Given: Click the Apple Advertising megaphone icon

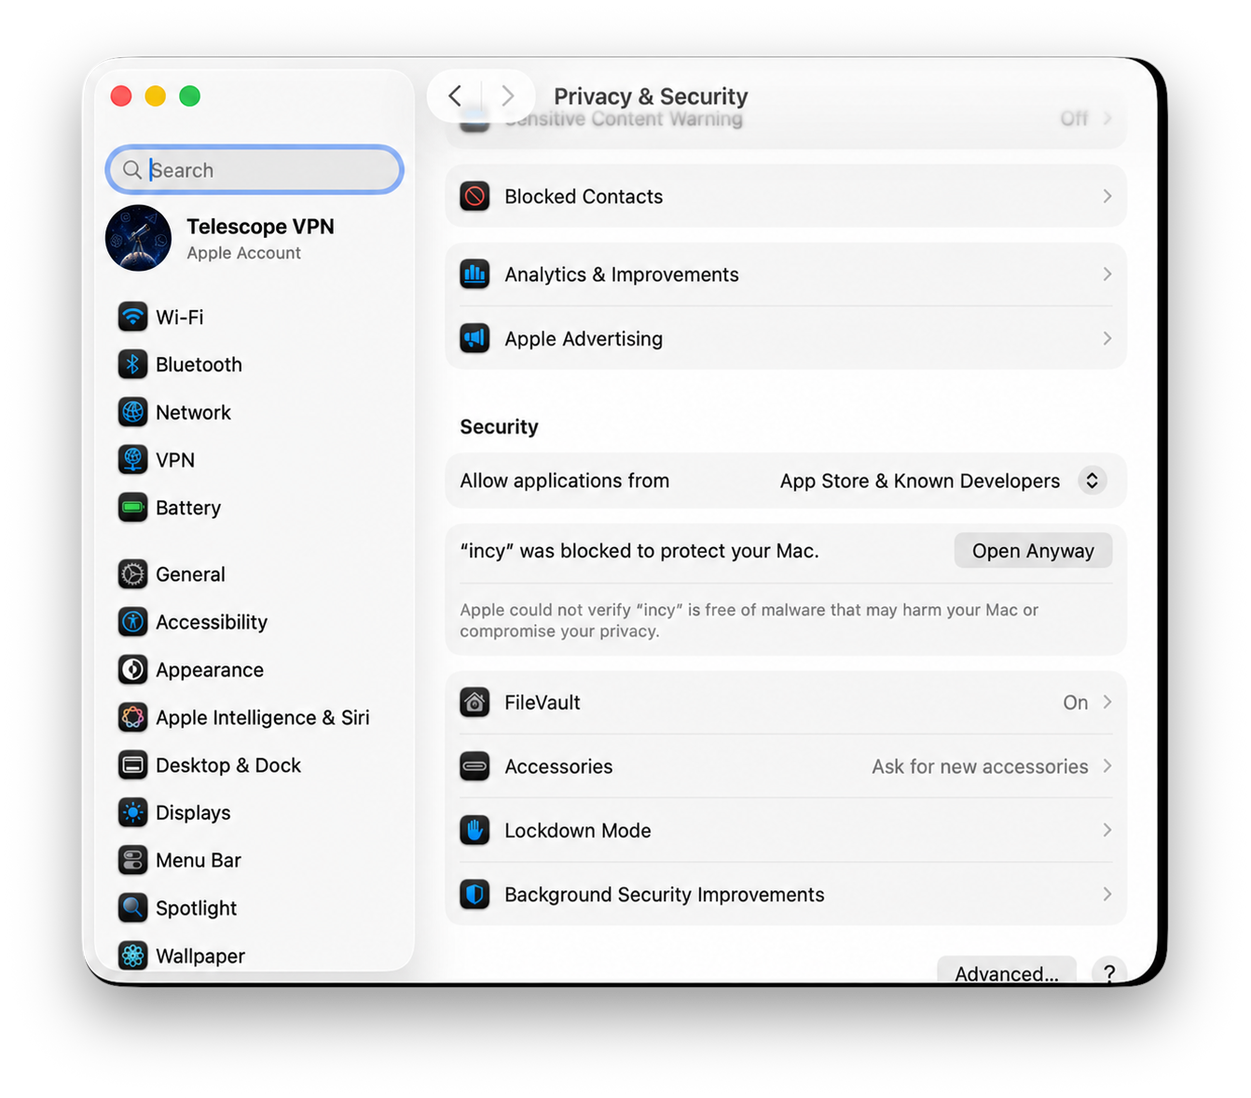Looking at the screenshot, I should coord(475,338).
